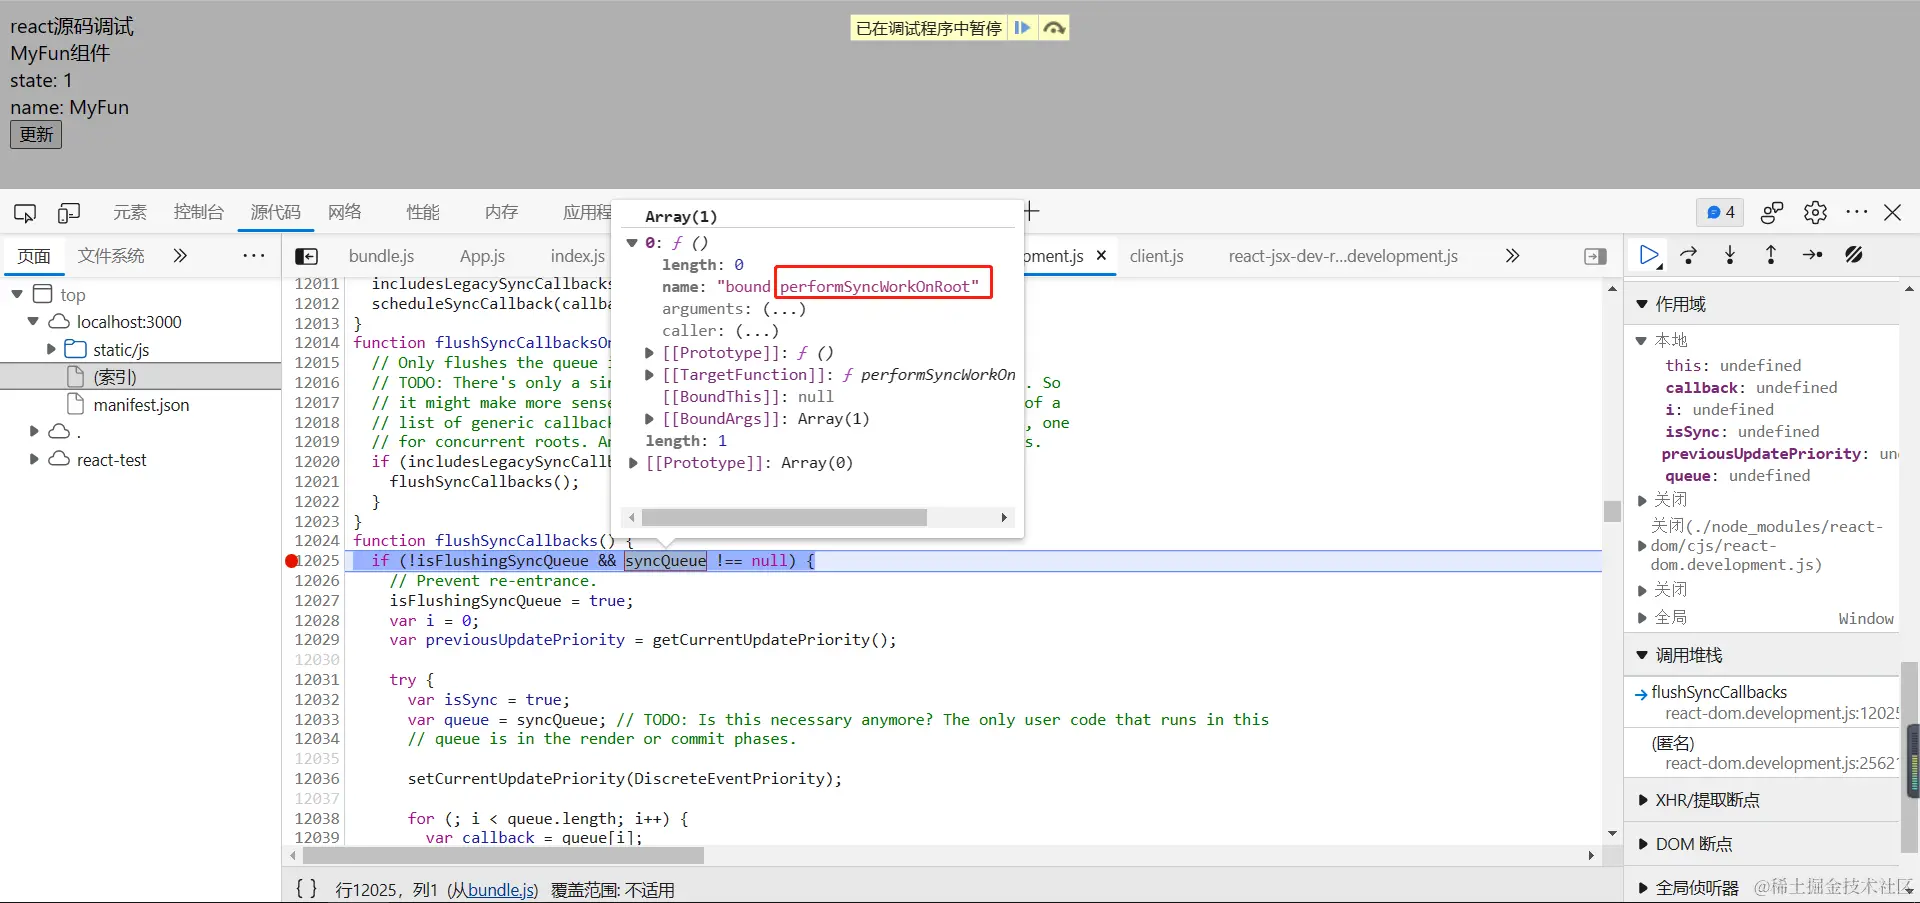Select flushSyncCallbacks call stack frame

point(1763,702)
